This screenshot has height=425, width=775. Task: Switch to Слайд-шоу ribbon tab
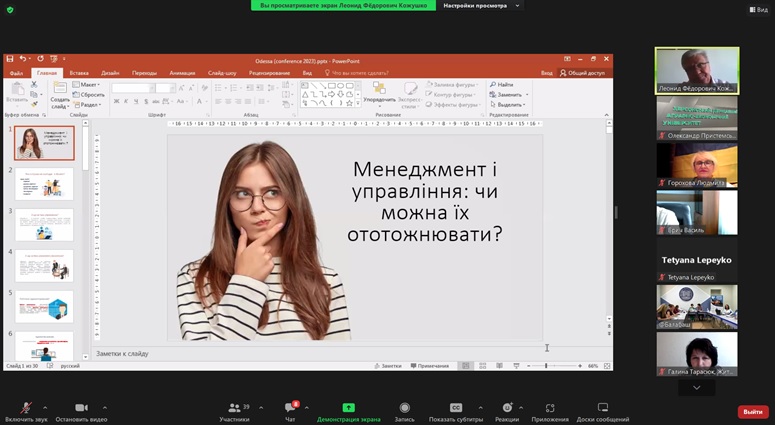pyautogui.click(x=222, y=73)
